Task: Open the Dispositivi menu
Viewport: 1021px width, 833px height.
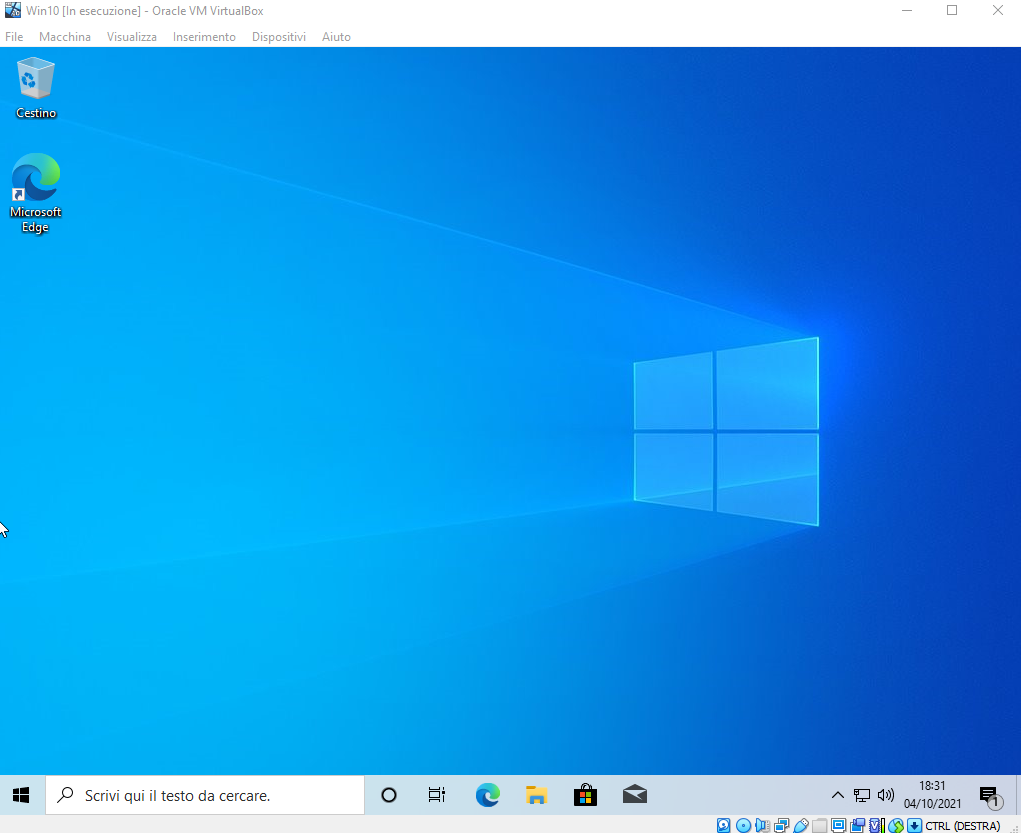Action: tap(279, 36)
